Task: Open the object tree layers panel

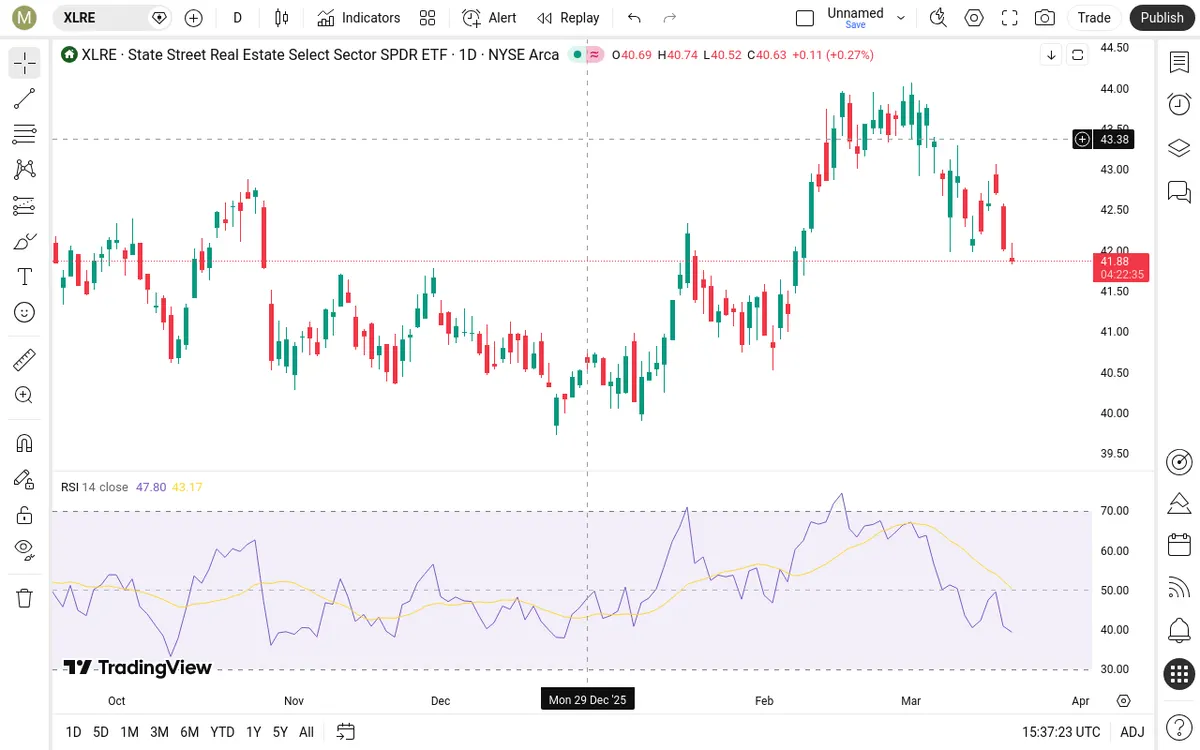Action: (1179, 148)
